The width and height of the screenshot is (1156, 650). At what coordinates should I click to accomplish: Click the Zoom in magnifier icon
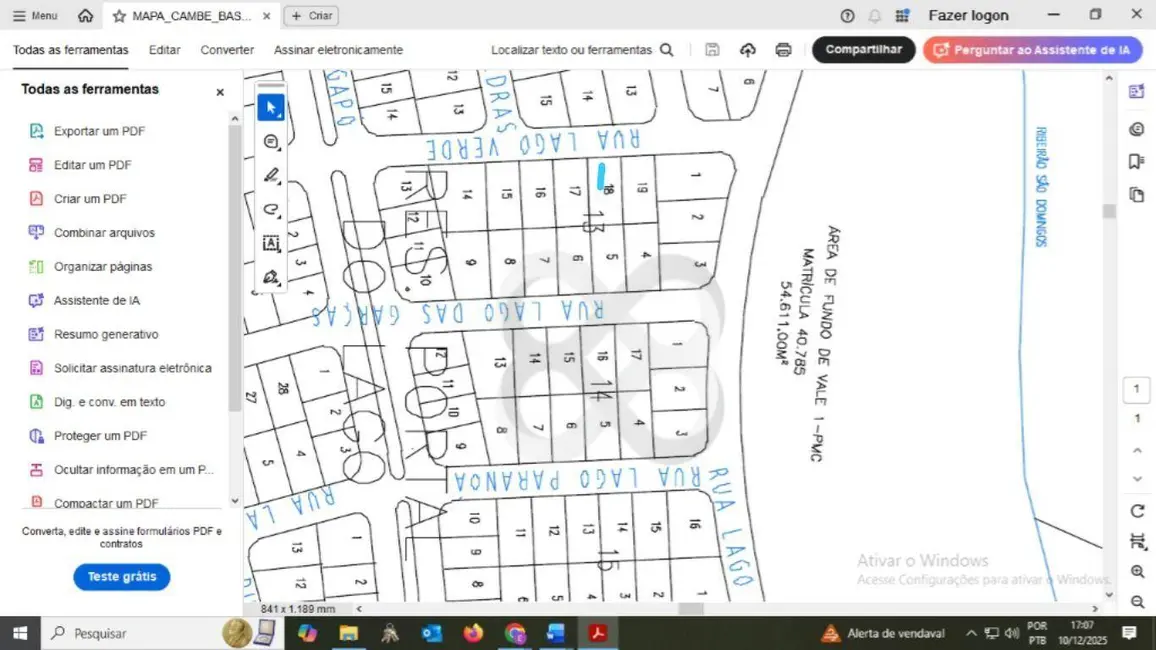(x=1136, y=571)
